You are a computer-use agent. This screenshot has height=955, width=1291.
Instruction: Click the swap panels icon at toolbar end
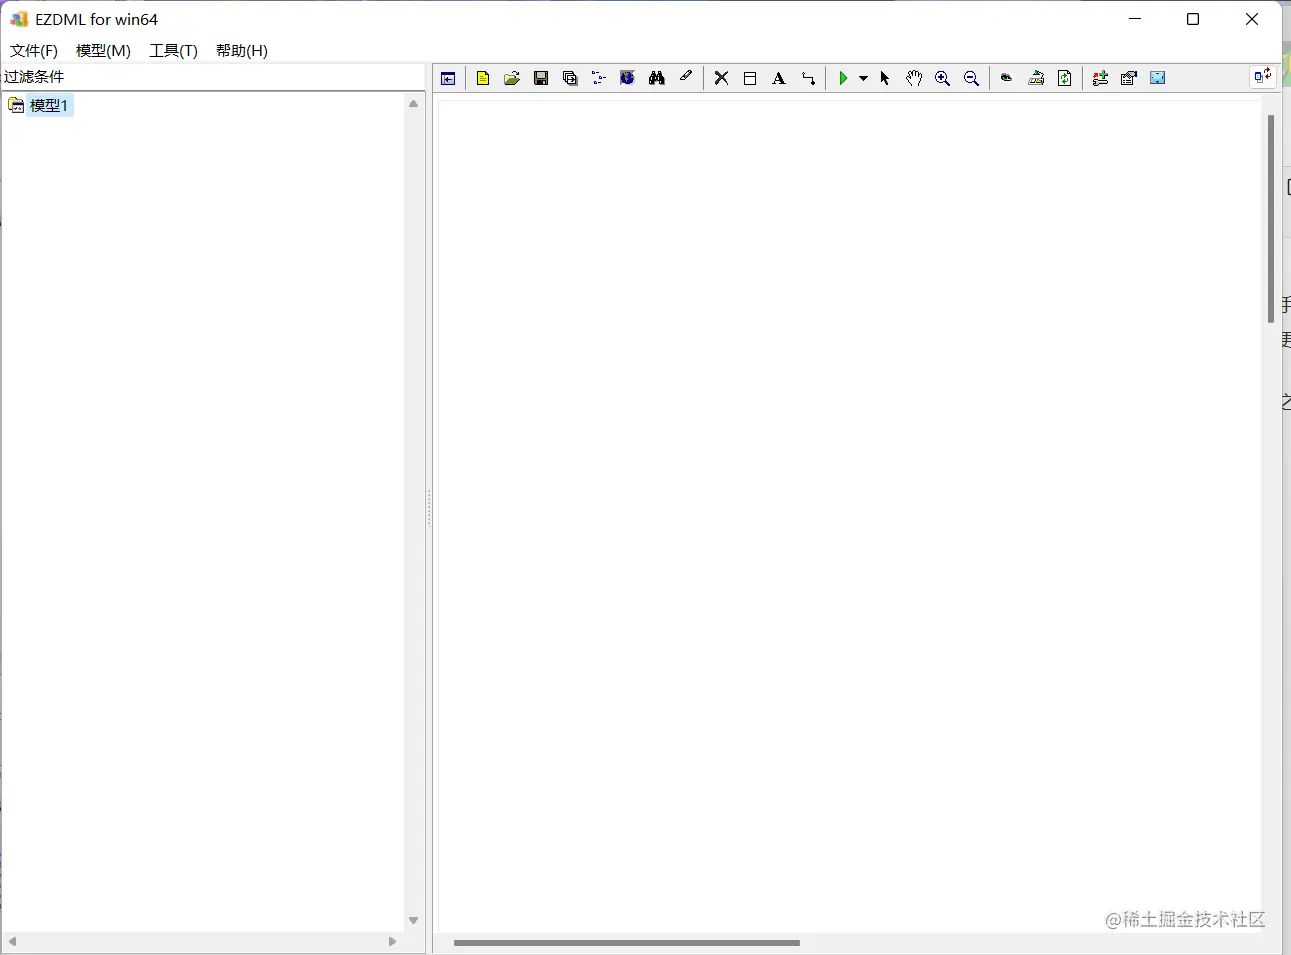pos(1263,76)
